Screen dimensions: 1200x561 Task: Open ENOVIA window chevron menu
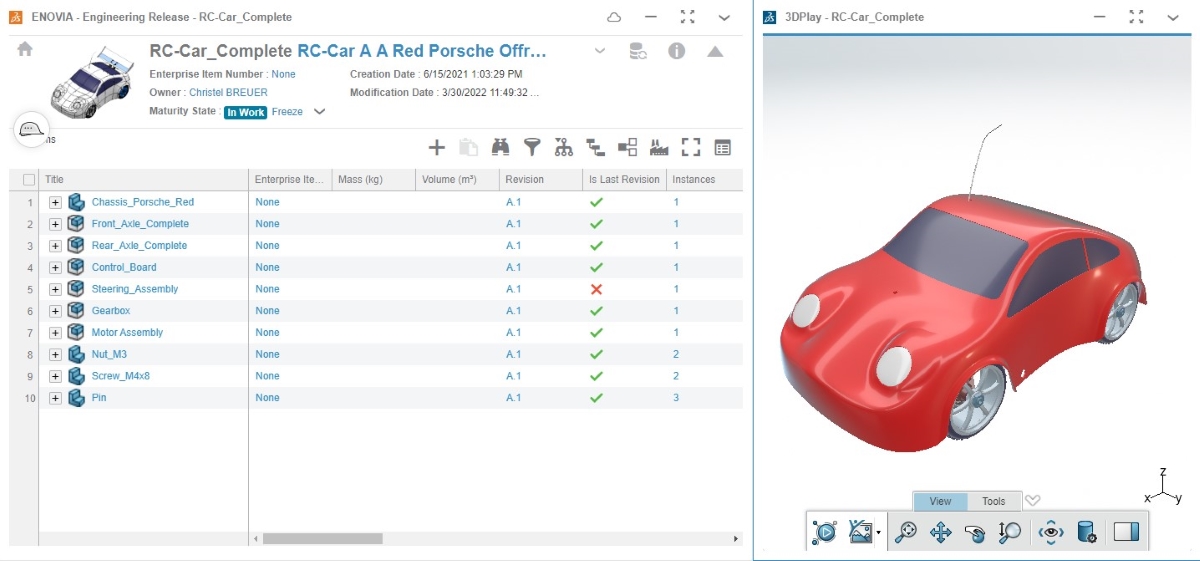[724, 18]
